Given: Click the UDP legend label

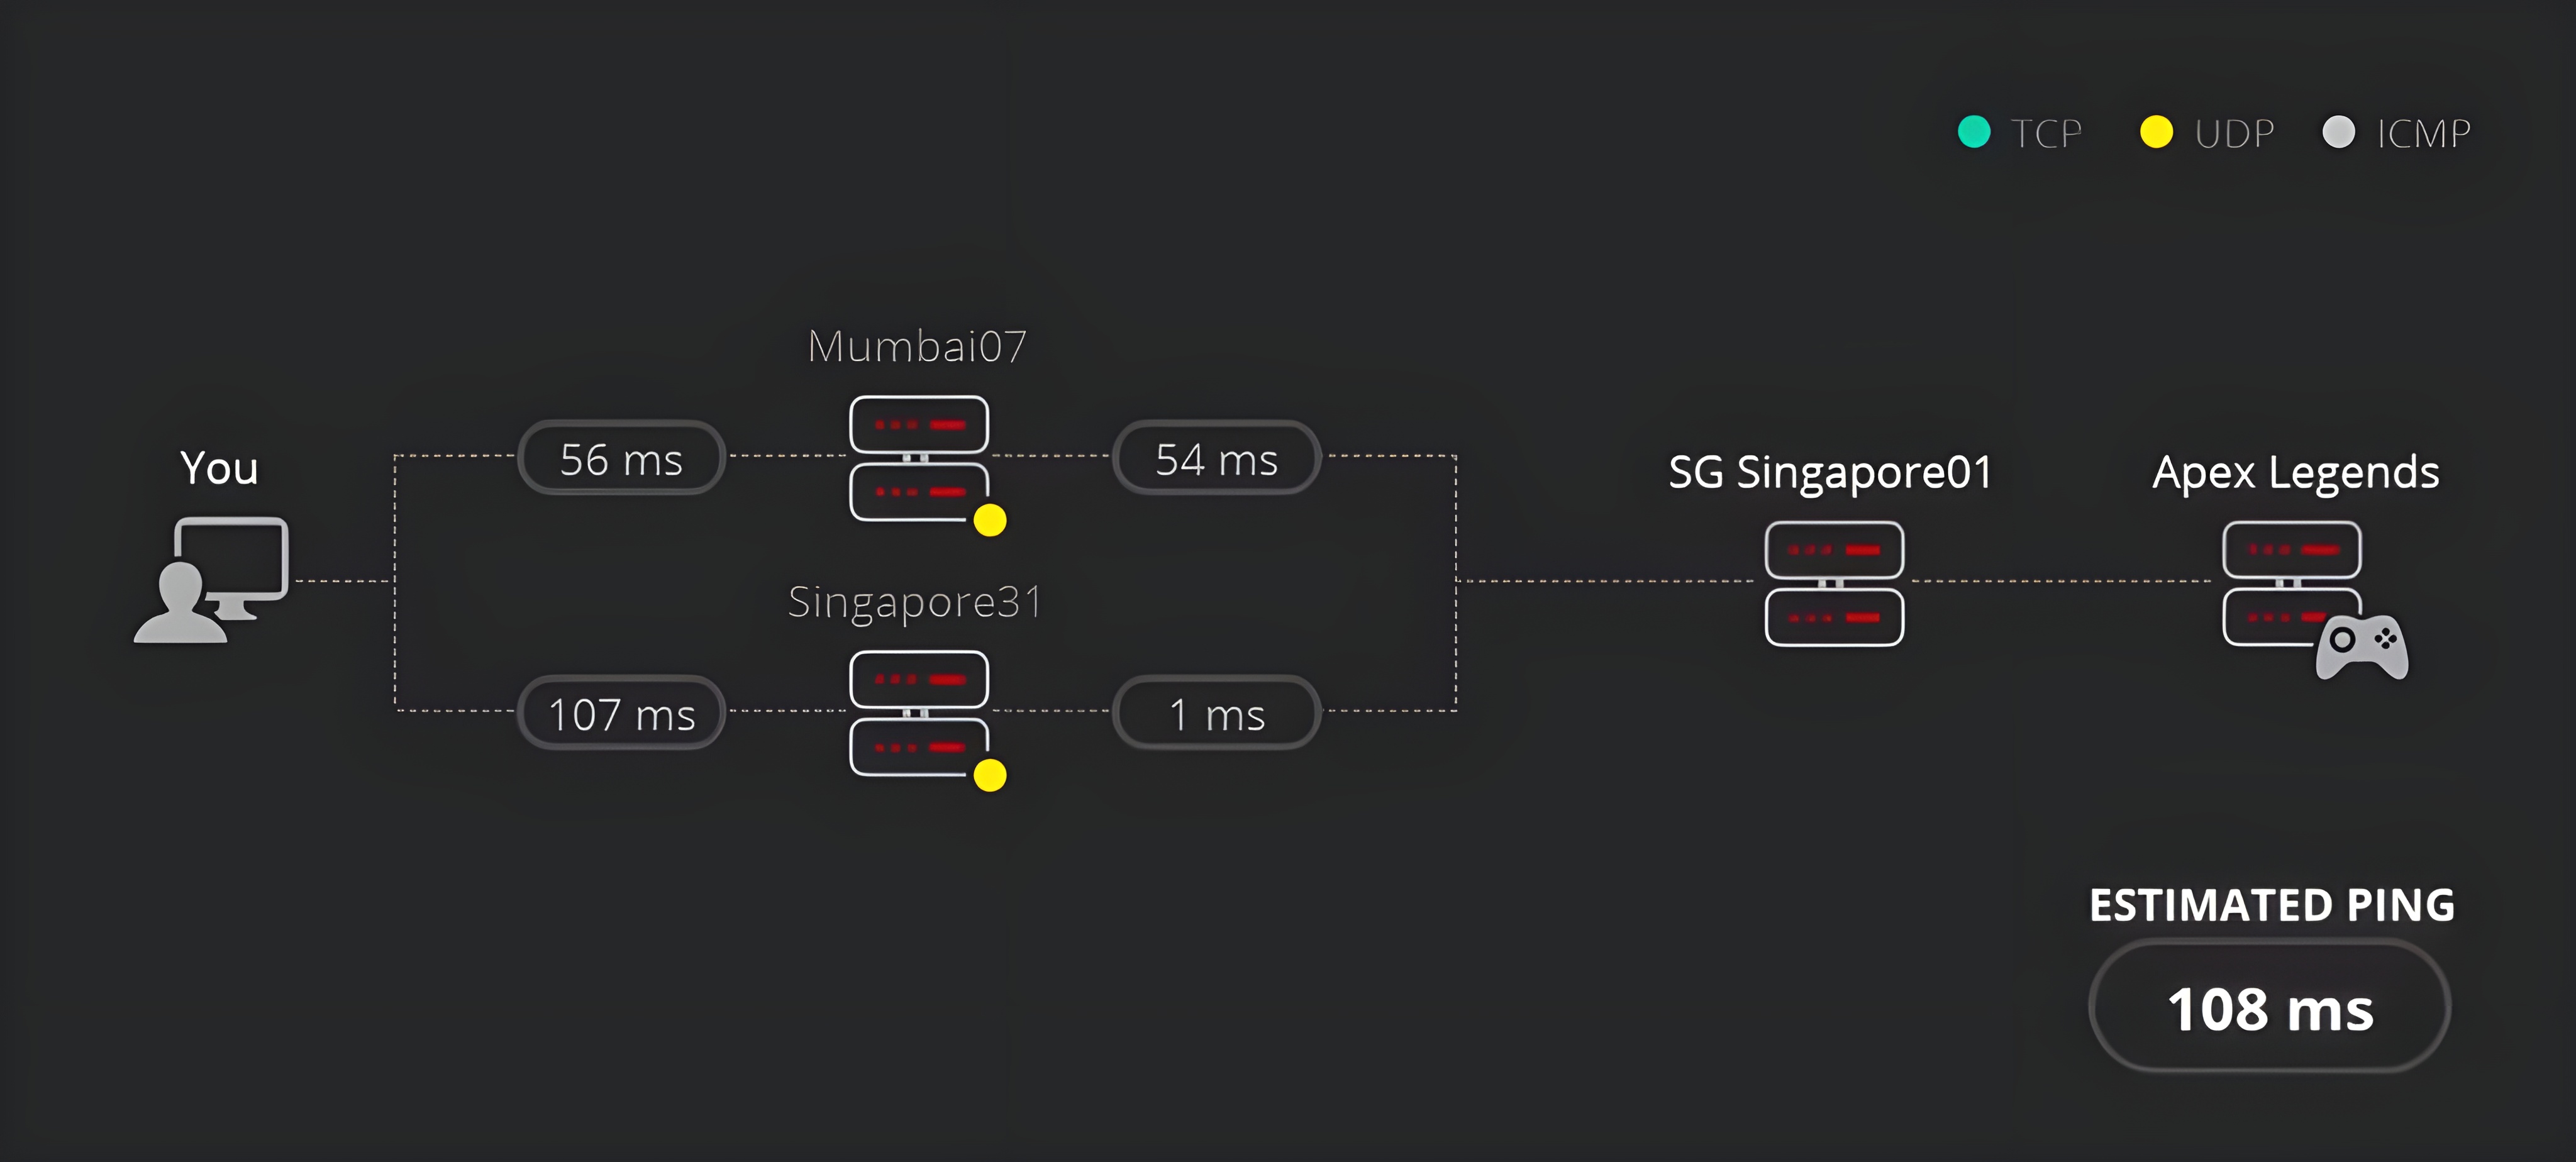Looking at the screenshot, I should click(2234, 133).
